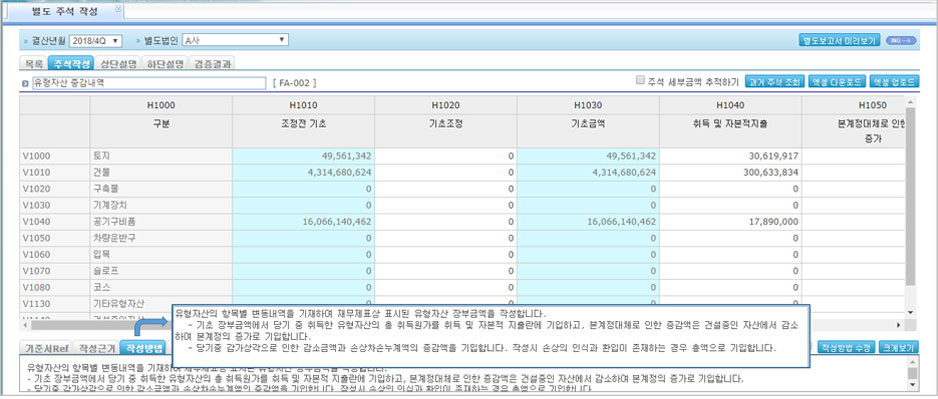Focus the 유형자산 증감내역 title input field
Viewport: 938px width, 399px height.
tap(149, 83)
